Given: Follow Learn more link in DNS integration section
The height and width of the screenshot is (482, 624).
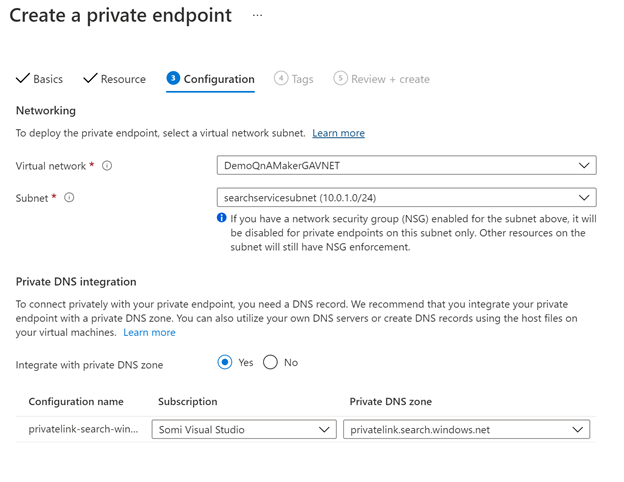Looking at the screenshot, I should (x=149, y=332).
